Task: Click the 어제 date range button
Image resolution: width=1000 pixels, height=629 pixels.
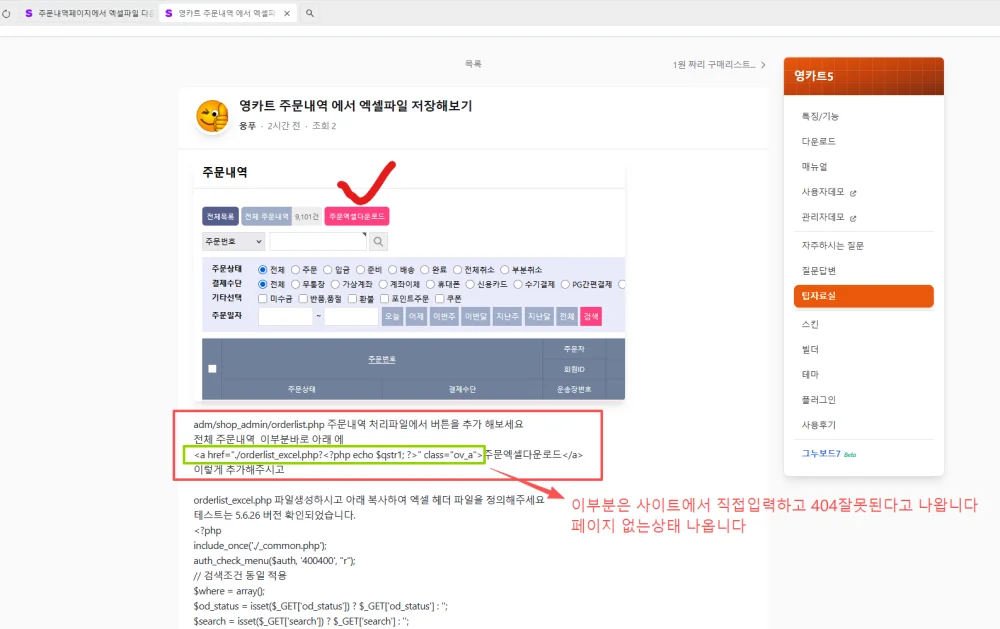Action: click(x=416, y=316)
